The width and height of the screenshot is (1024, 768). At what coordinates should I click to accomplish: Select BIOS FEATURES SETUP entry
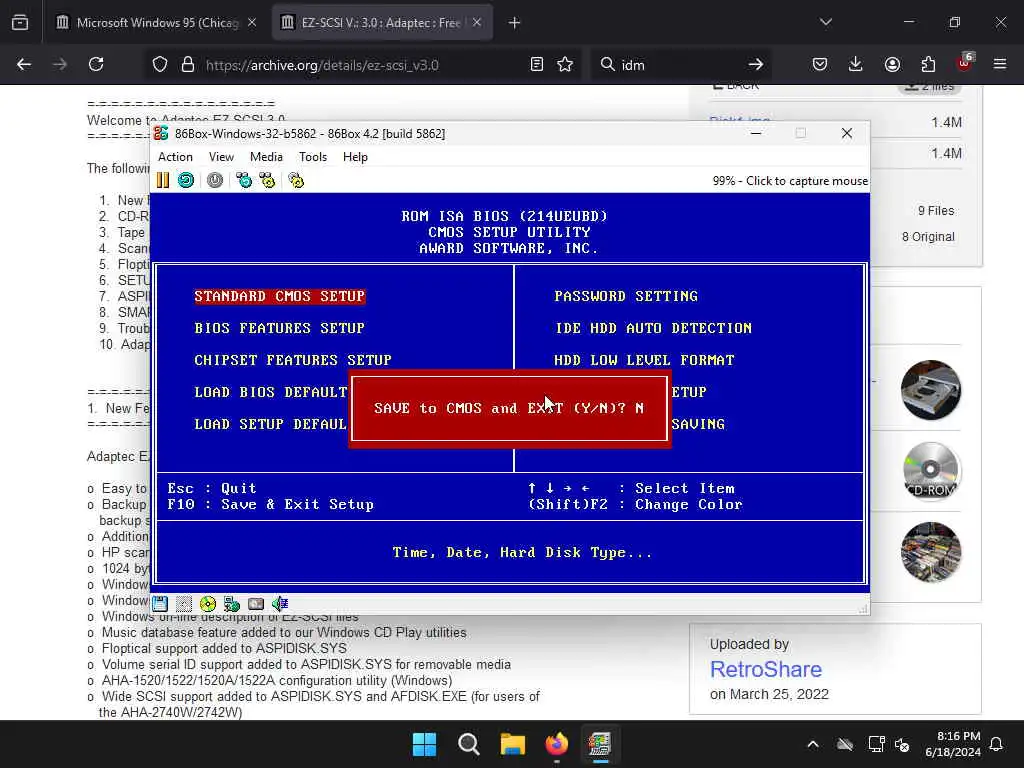280,328
